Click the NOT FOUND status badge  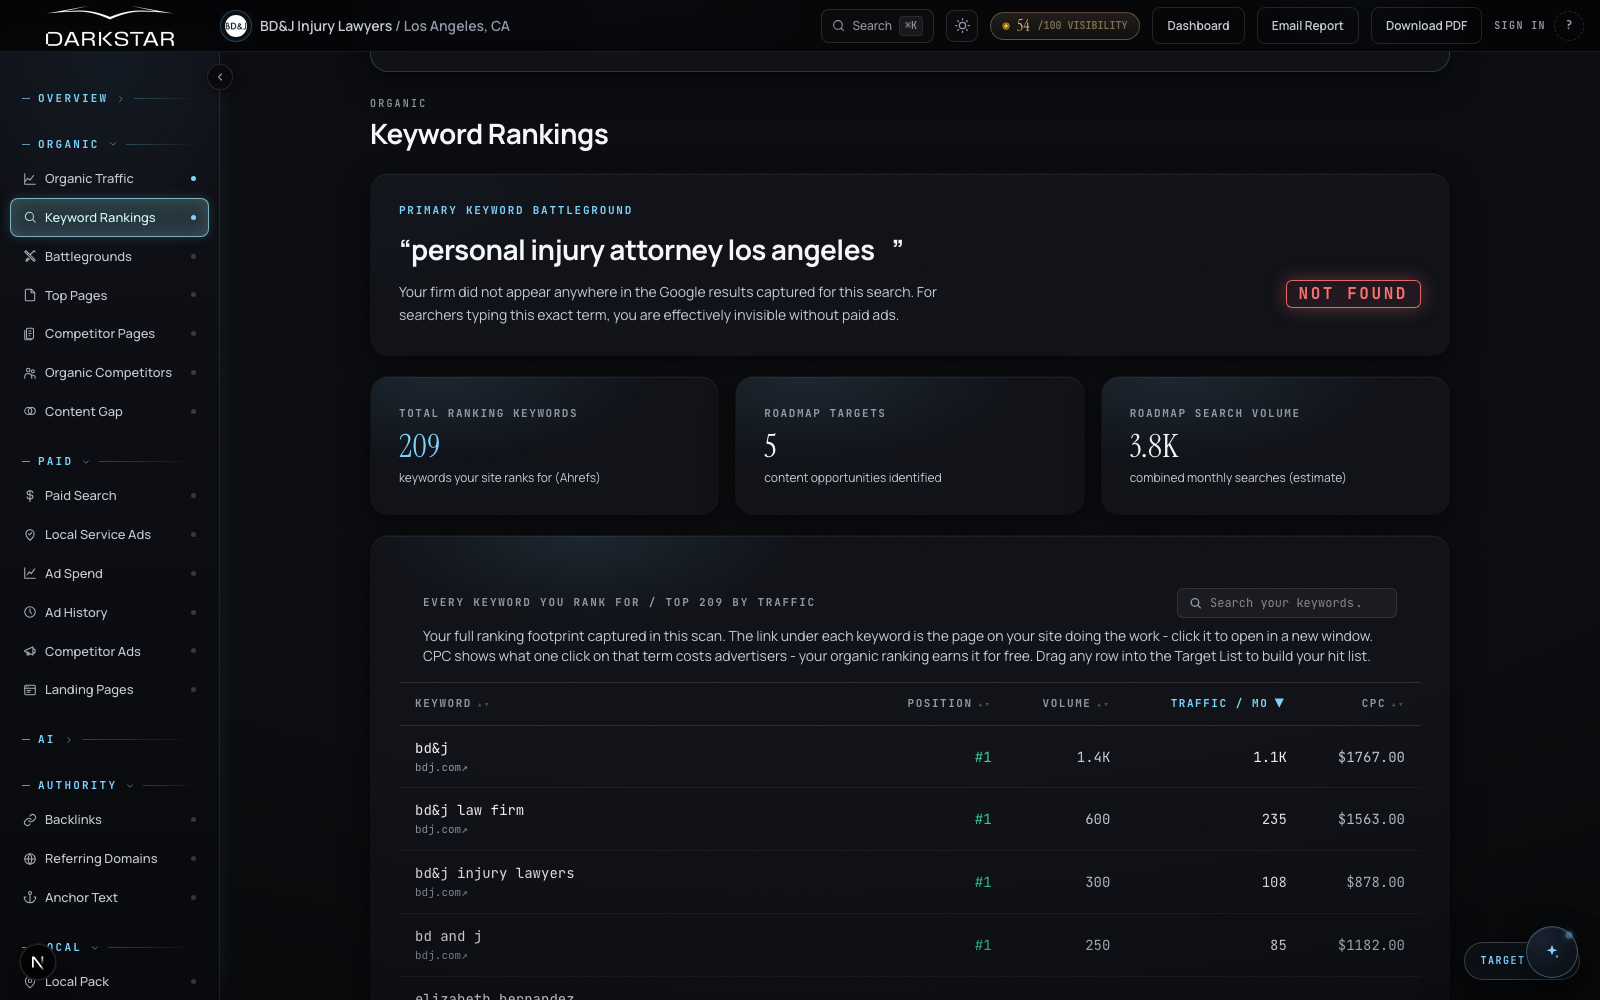[1353, 294]
